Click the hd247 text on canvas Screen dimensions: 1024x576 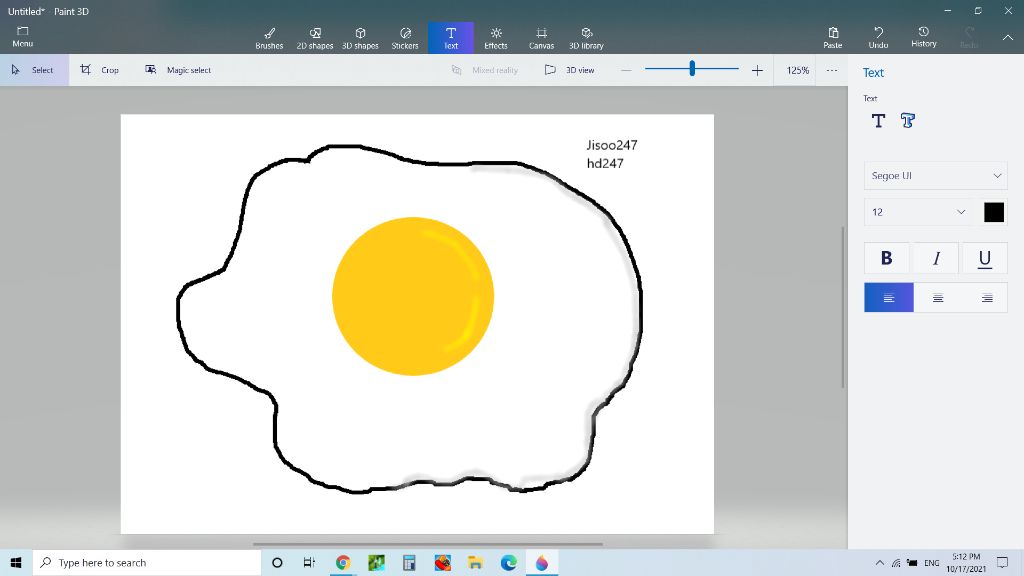(605, 163)
